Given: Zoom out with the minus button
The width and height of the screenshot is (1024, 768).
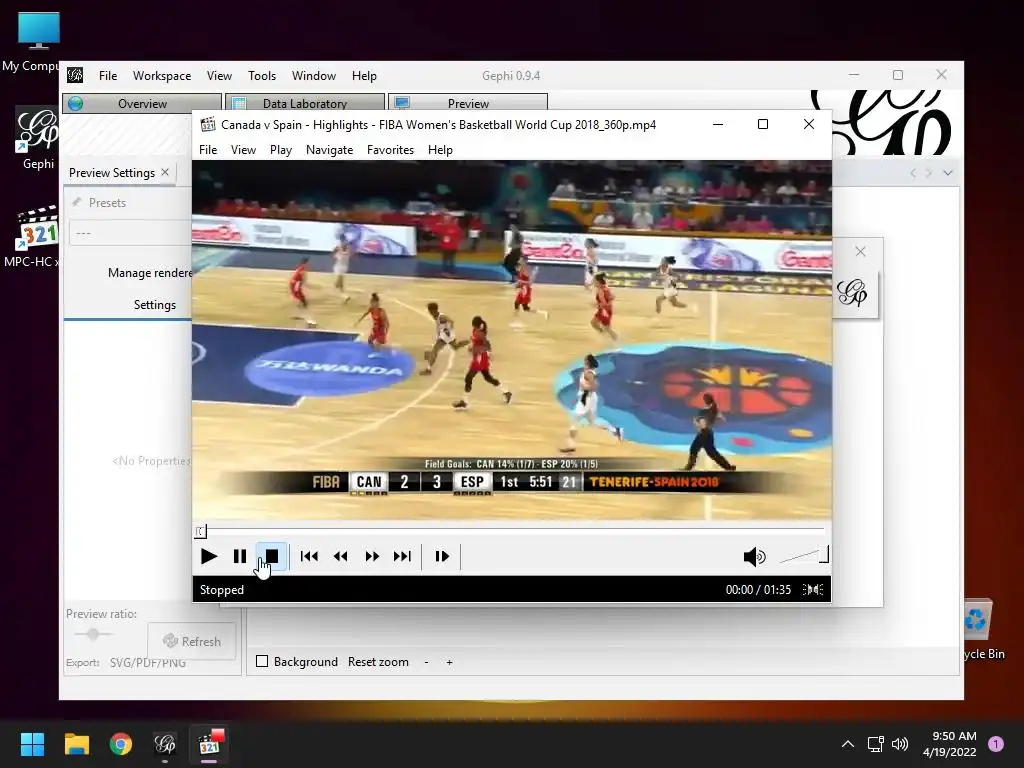Looking at the screenshot, I should 426,662.
